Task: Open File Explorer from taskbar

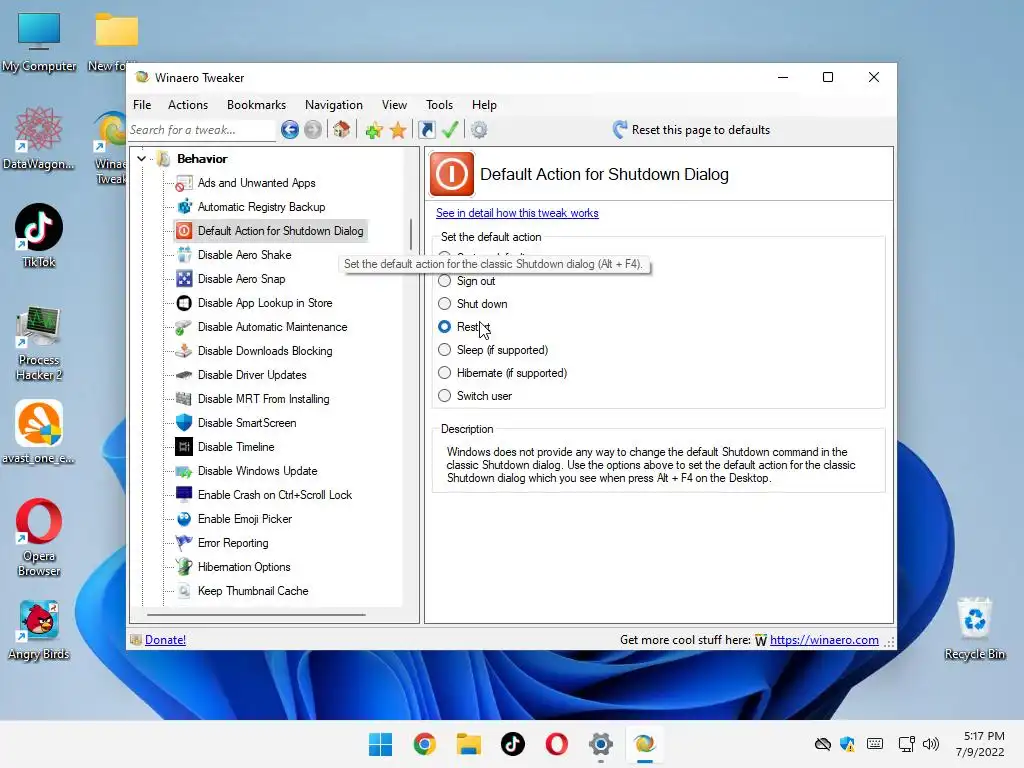Action: (x=468, y=744)
